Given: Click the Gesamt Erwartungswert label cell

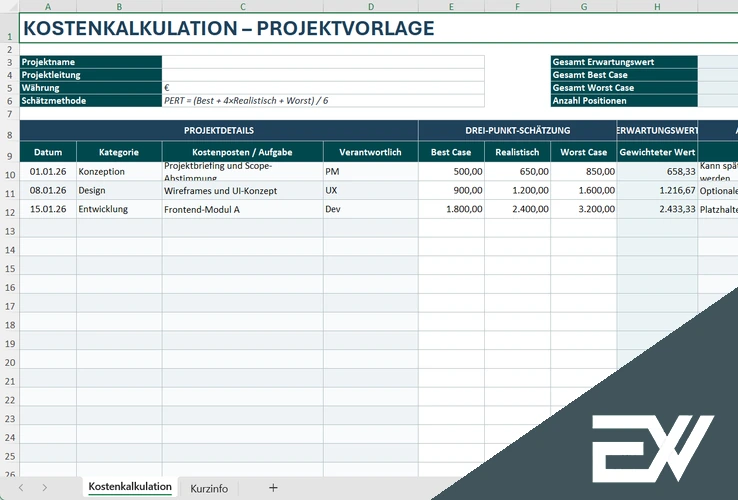Looking at the screenshot, I should pyautogui.click(x=624, y=62).
